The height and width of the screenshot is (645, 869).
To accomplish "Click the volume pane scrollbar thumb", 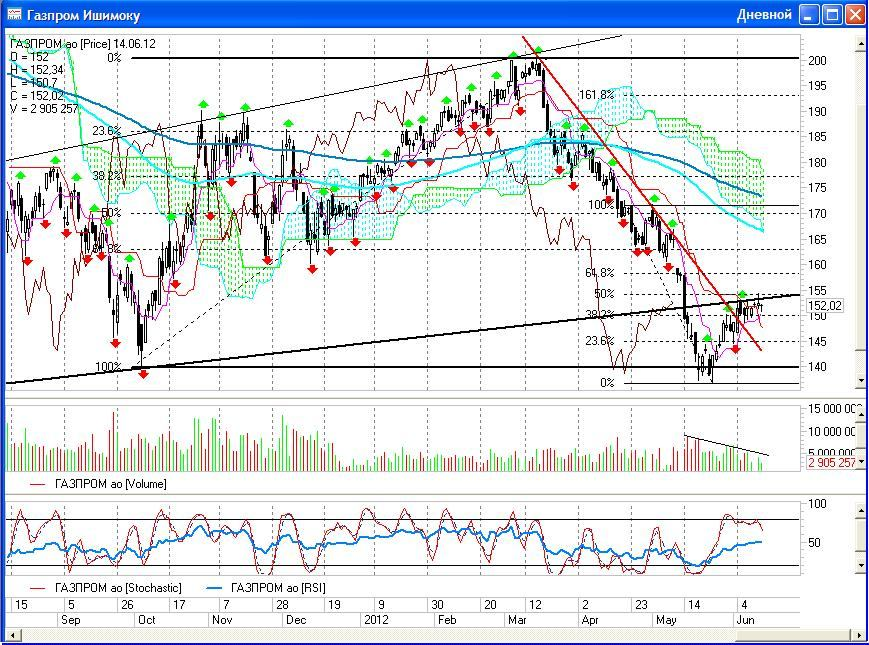I will tap(861, 436).
